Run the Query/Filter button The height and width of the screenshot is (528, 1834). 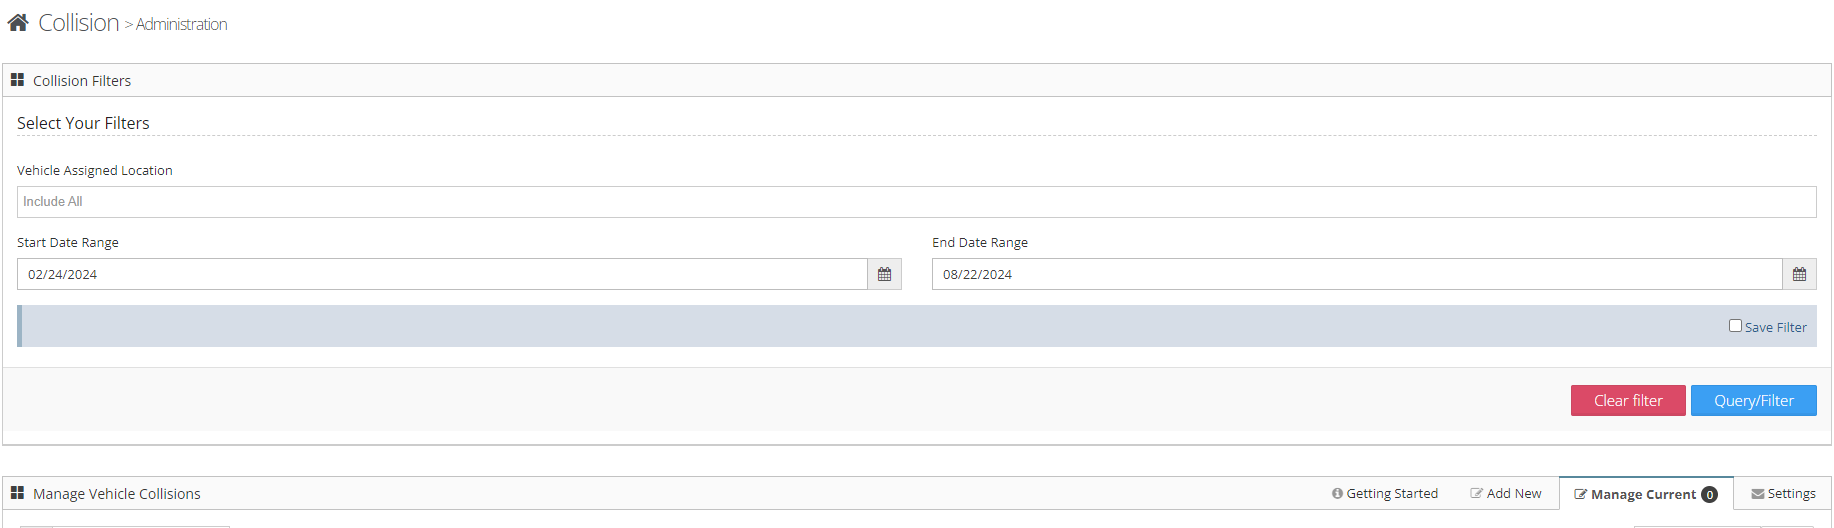(1753, 401)
